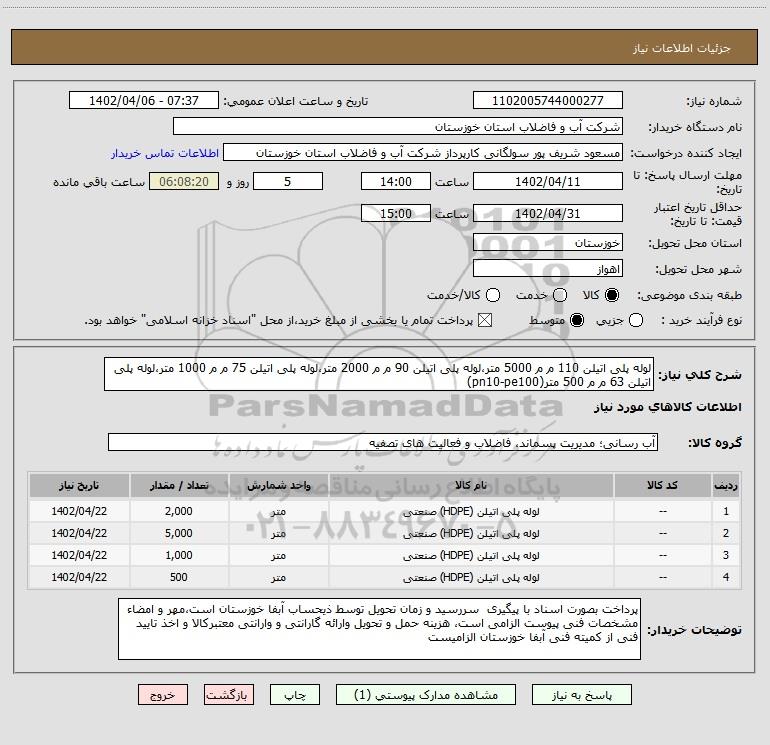Click the buyer organization name field

click(x=398, y=127)
